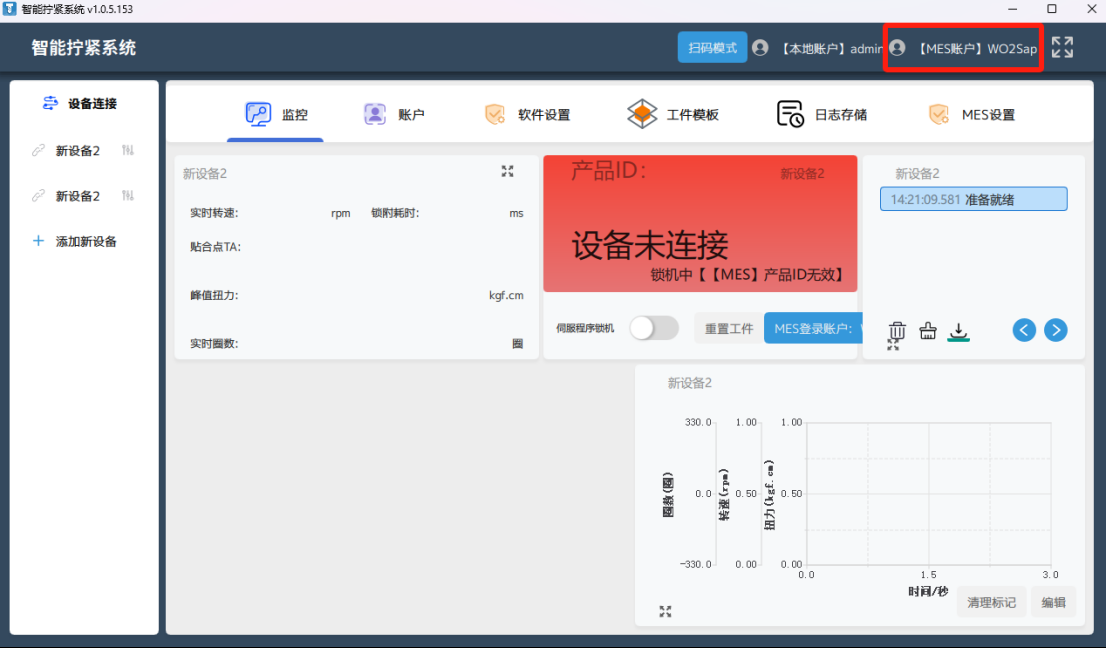Enter fullscreen using the expand icon in header
This screenshot has width=1106, height=648.
pos(1062,47)
